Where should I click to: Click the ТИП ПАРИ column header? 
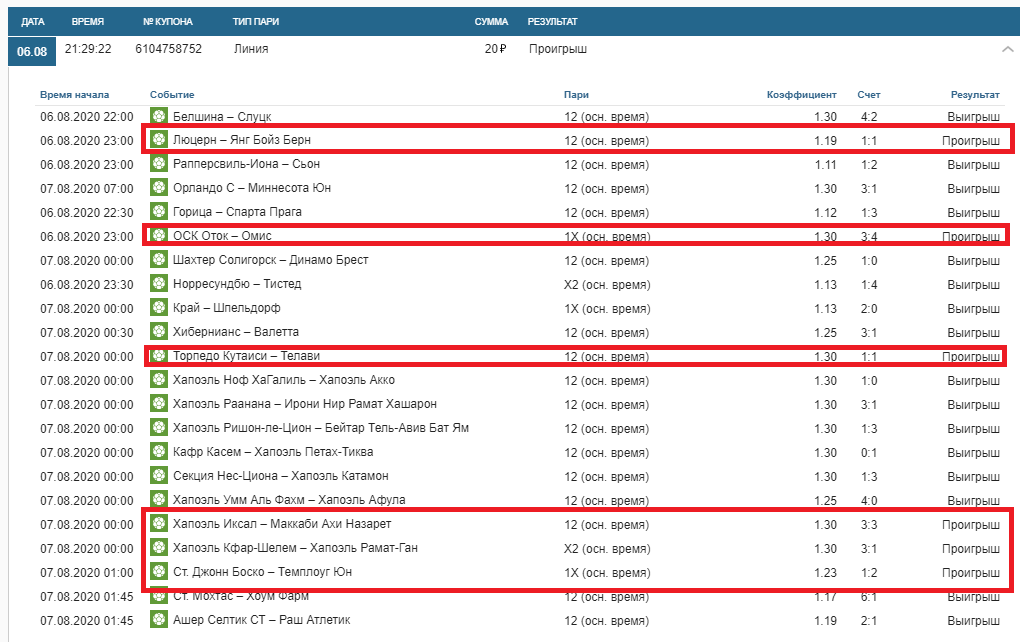(x=256, y=21)
